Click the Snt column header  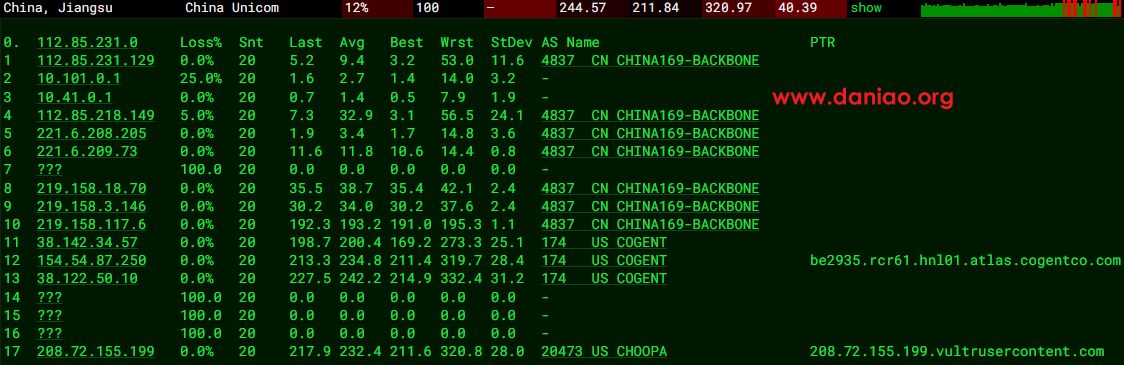point(252,42)
